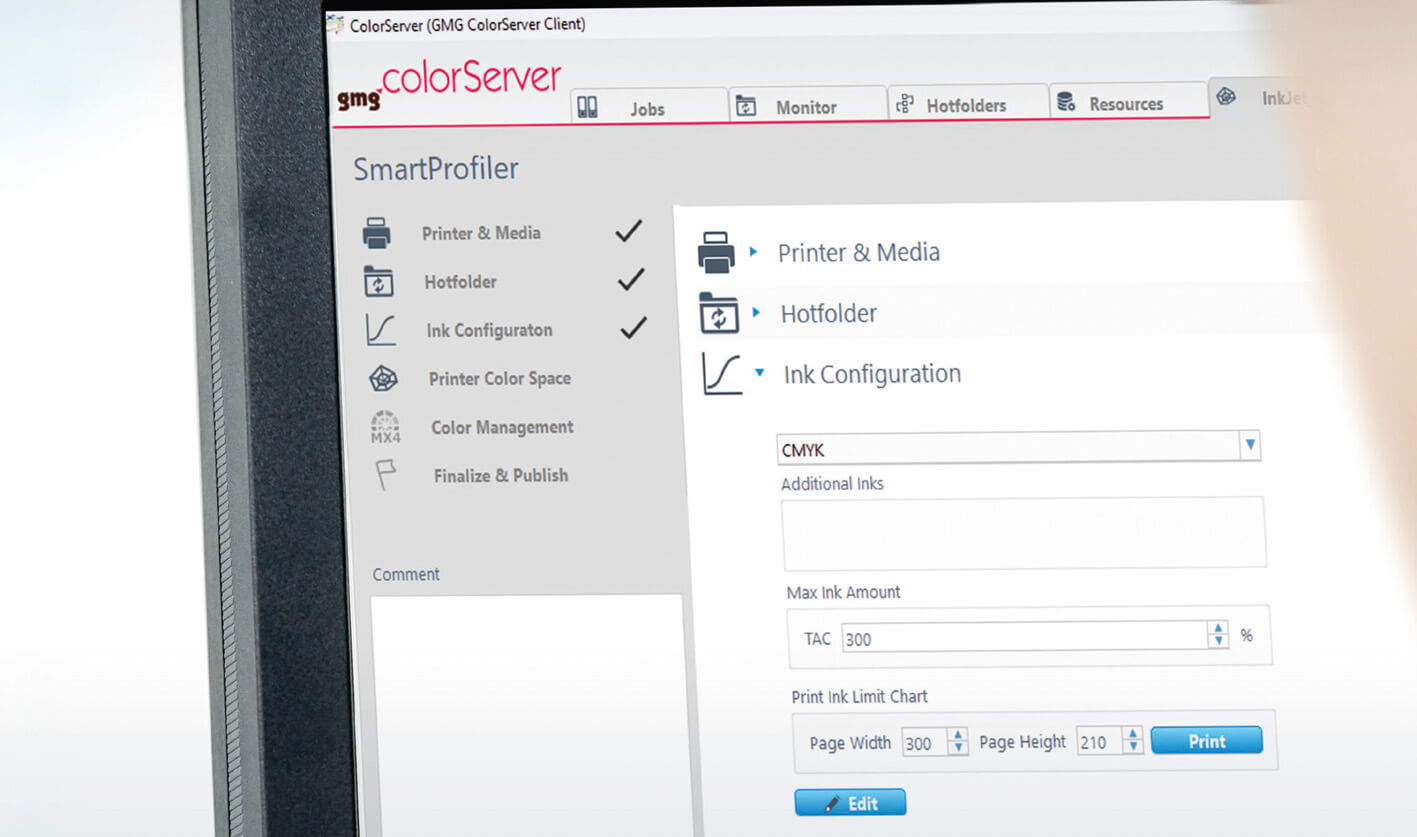Open the Color Management step
1417x837 pixels.
pos(502,427)
